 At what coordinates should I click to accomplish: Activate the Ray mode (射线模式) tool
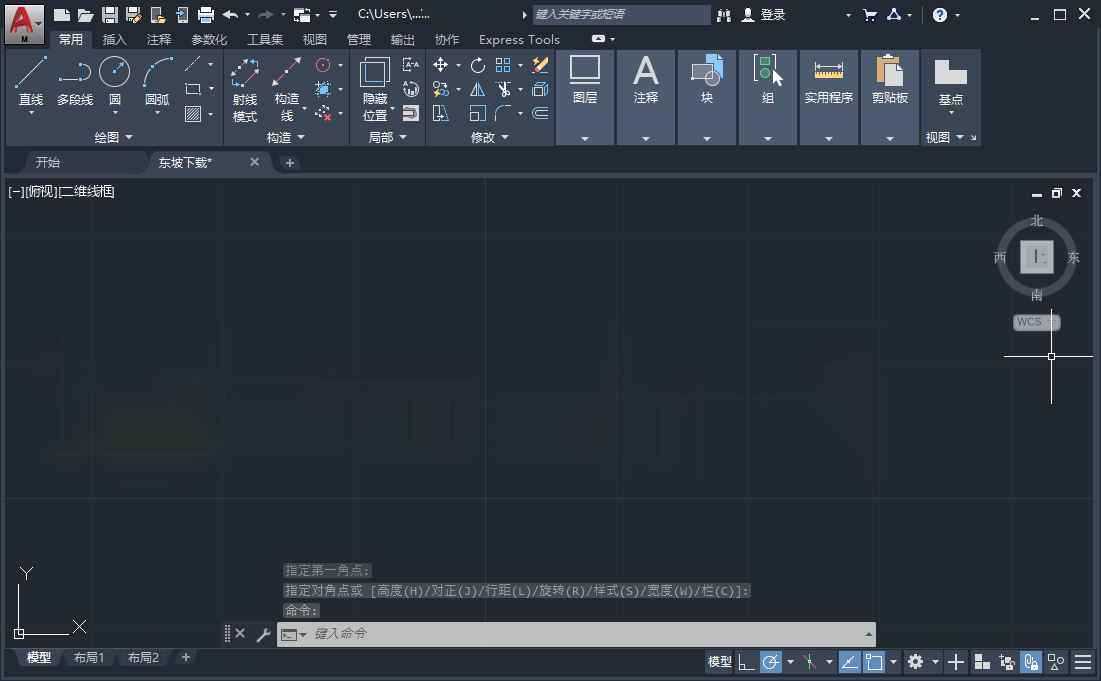pyautogui.click(x=245, y=90)
